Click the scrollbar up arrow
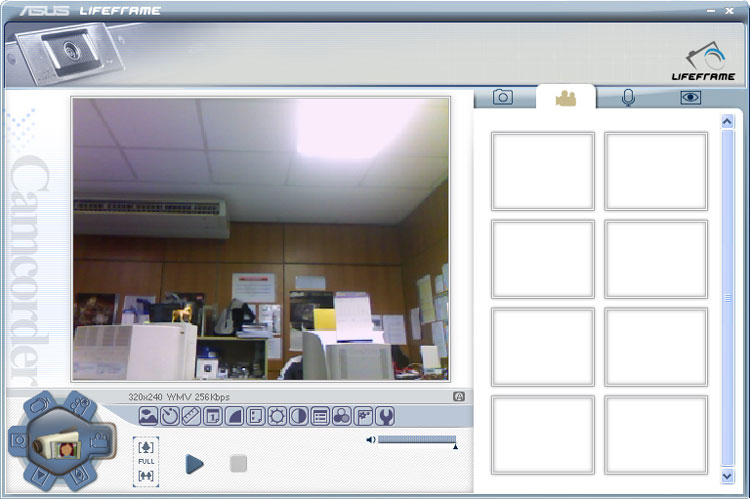The image size is (750, 499). (727, 122)
